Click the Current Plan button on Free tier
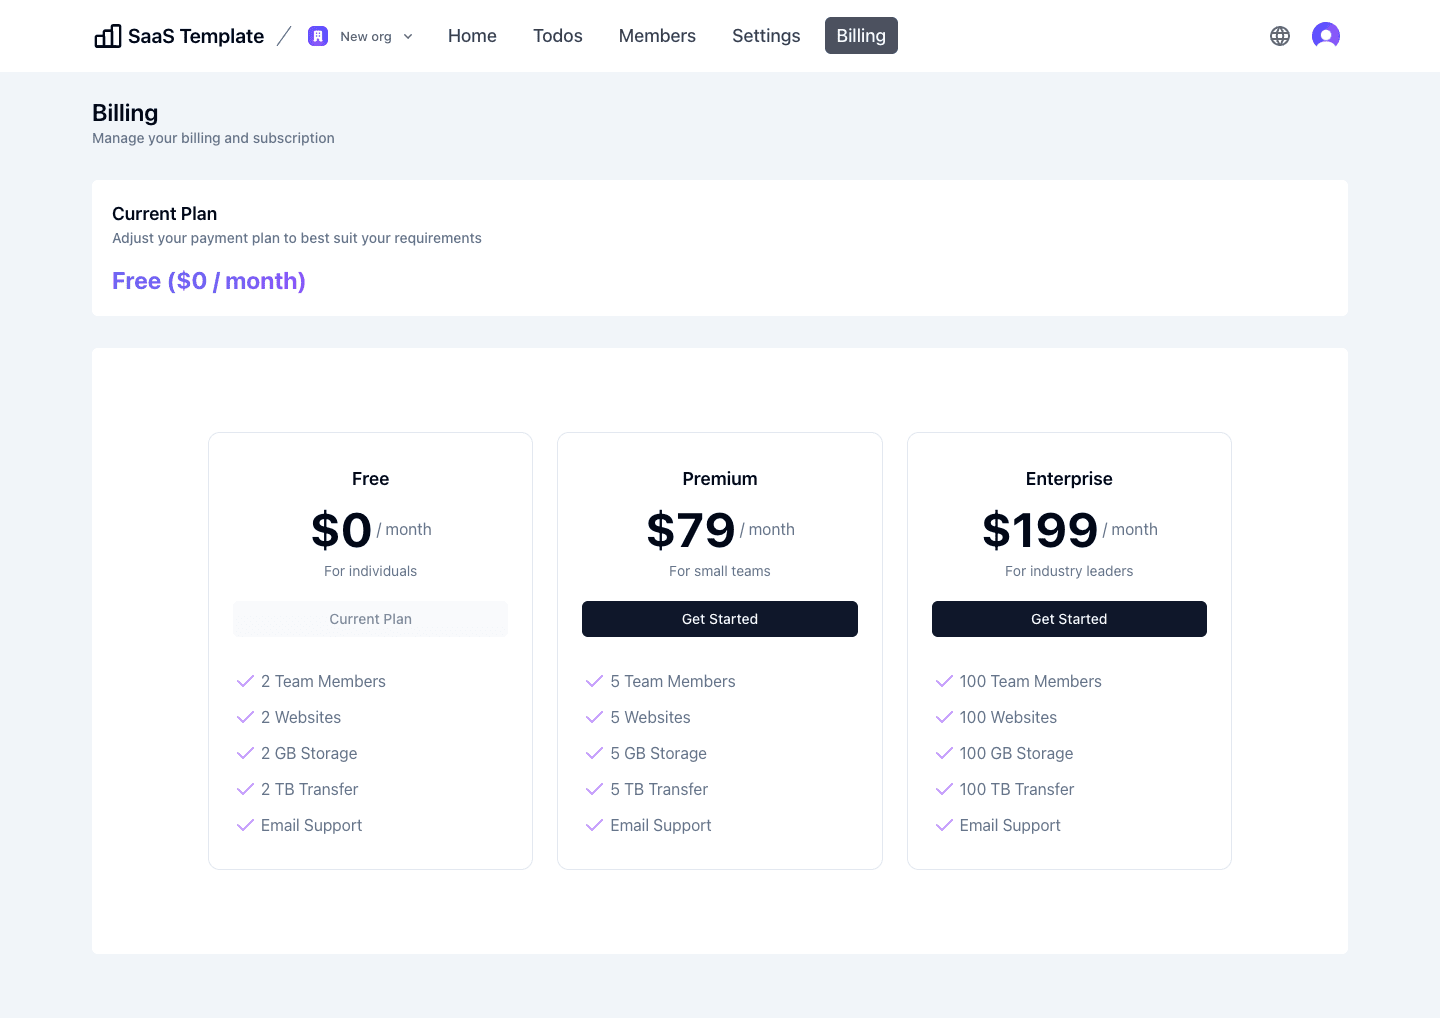 (370, 619)
